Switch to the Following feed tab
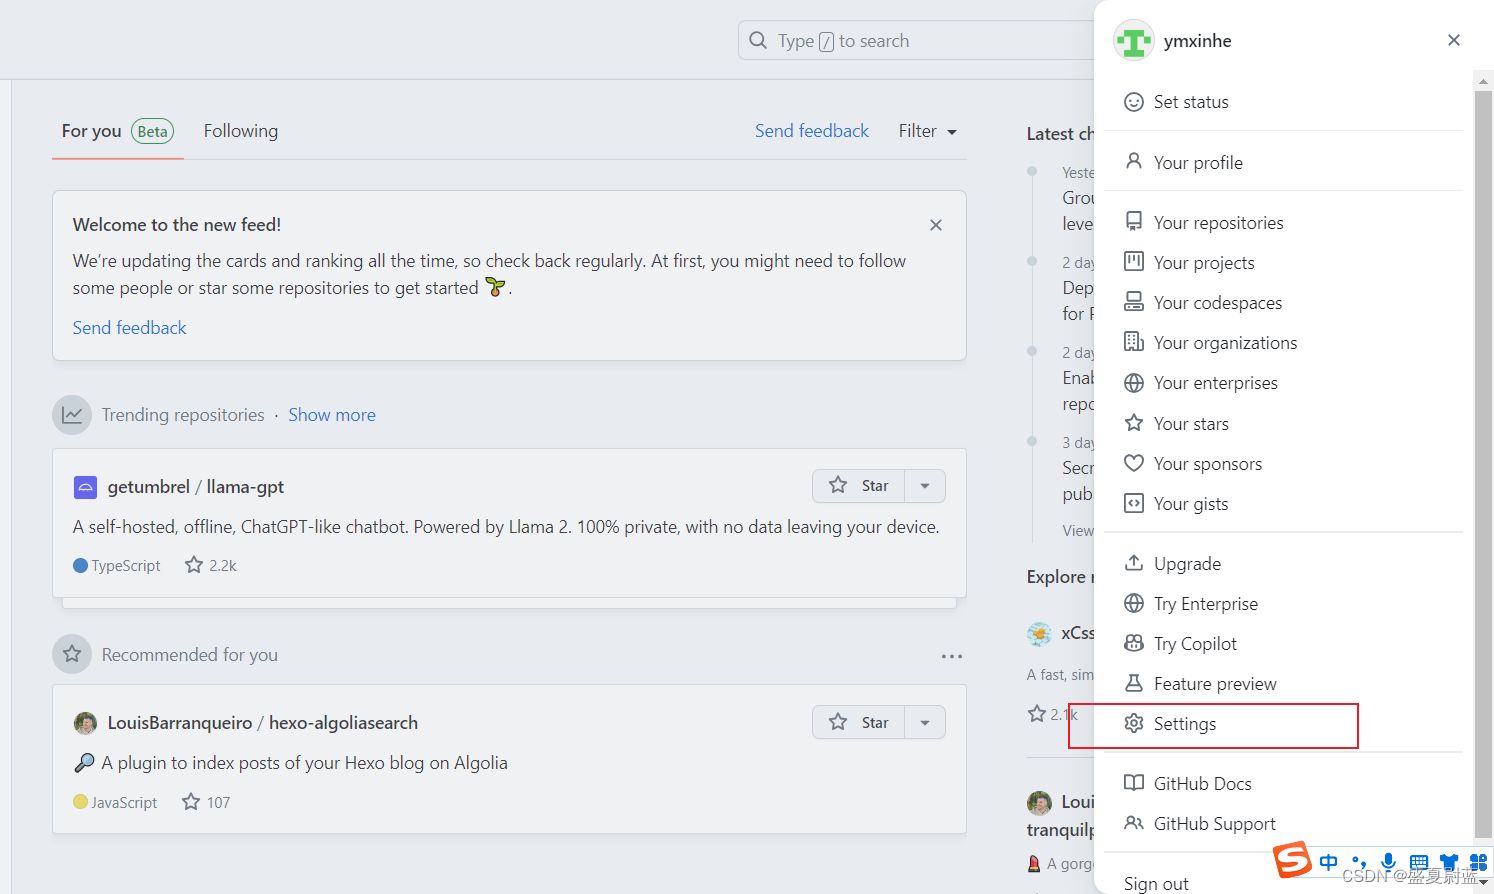Screen dimensions: 1494x894 click(240, 130)
